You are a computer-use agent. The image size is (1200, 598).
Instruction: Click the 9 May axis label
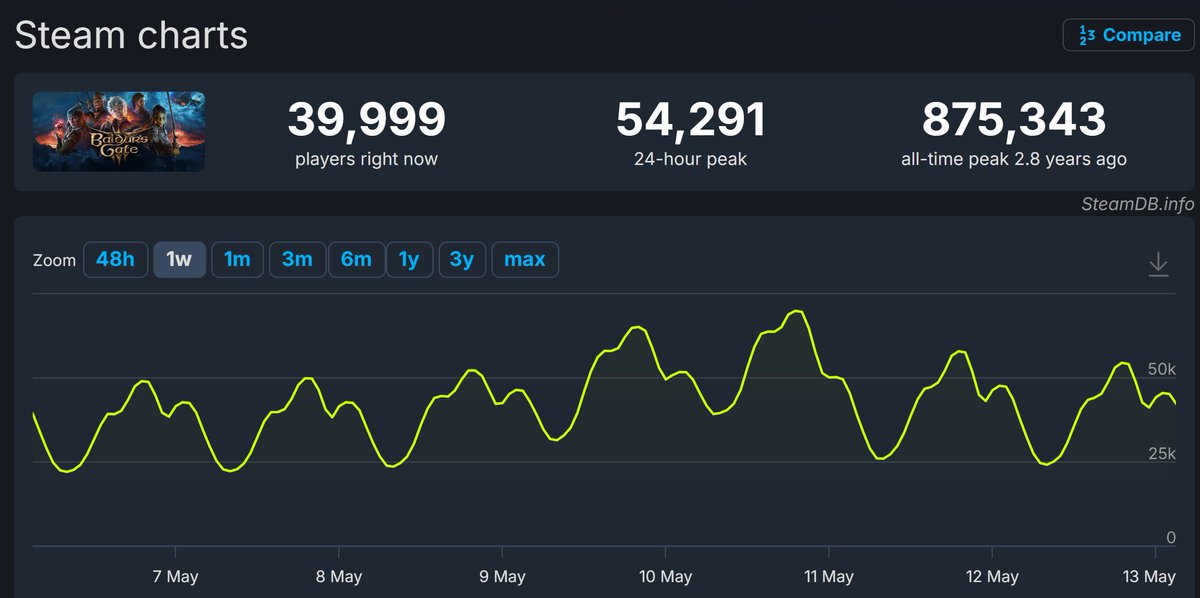point(502,577)
